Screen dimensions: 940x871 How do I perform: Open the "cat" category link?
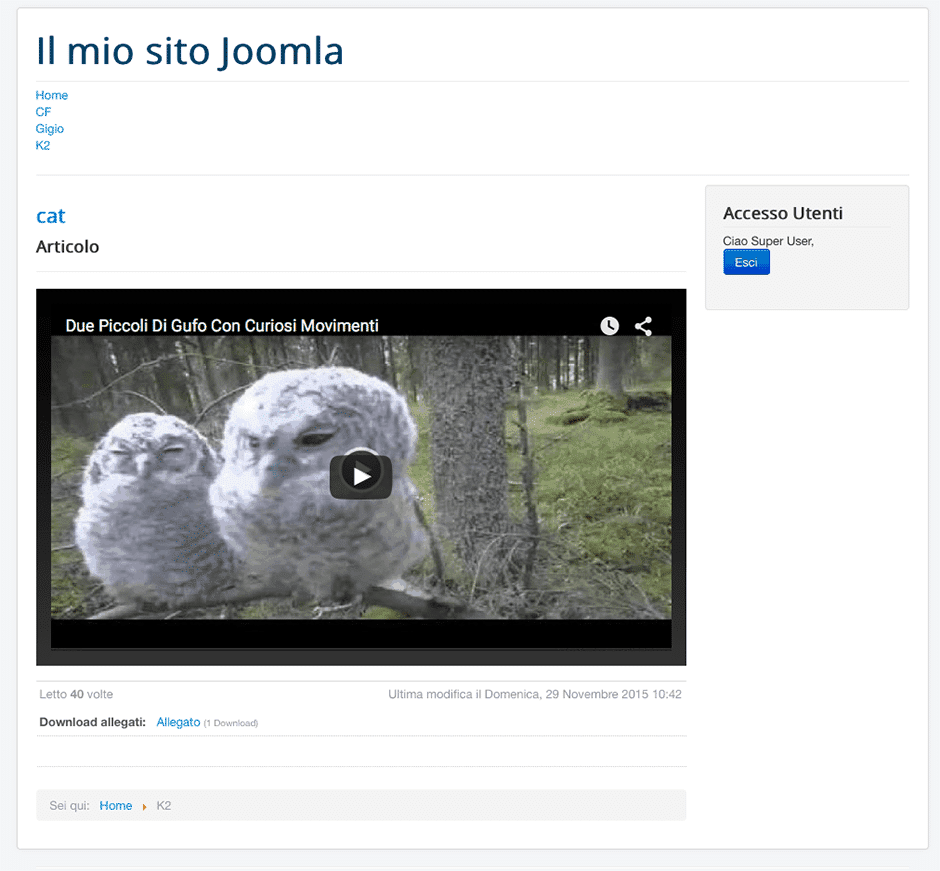pos(51,216)
